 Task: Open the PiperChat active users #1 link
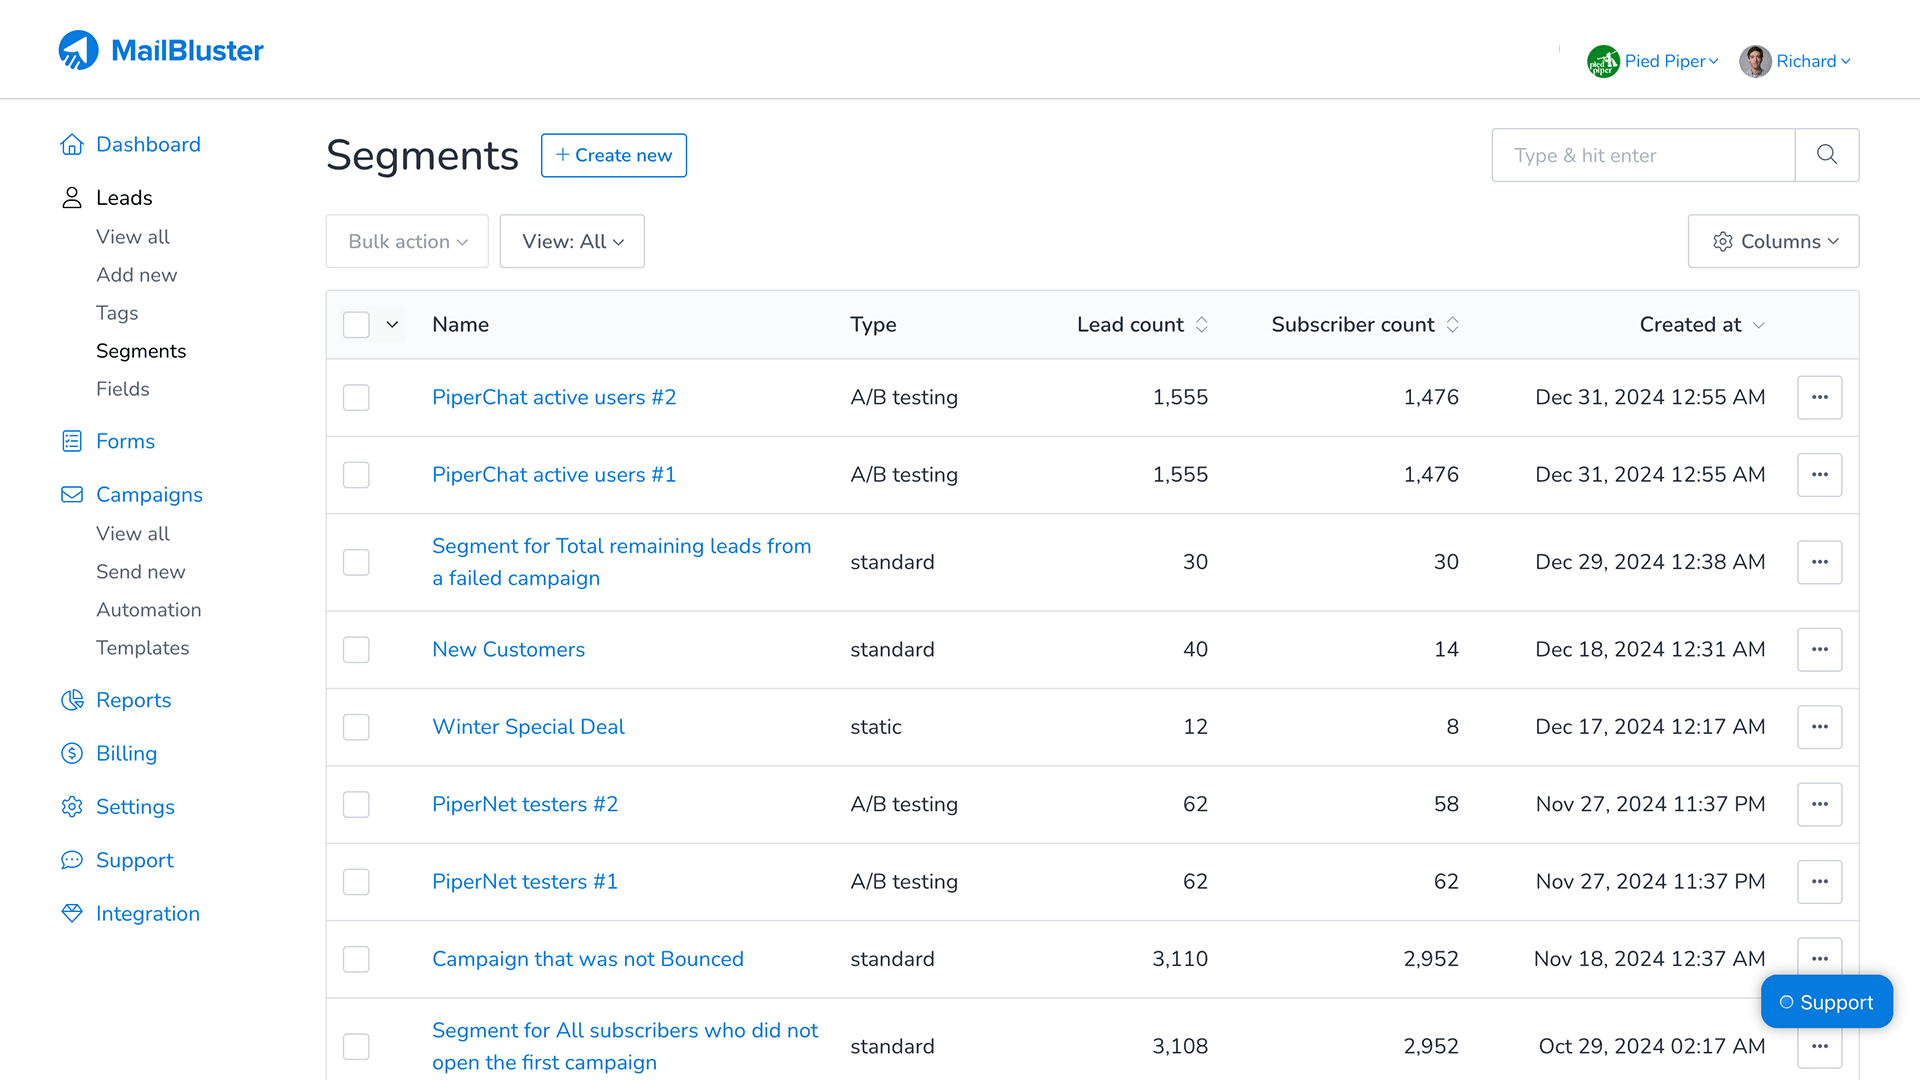coord(554,475)
